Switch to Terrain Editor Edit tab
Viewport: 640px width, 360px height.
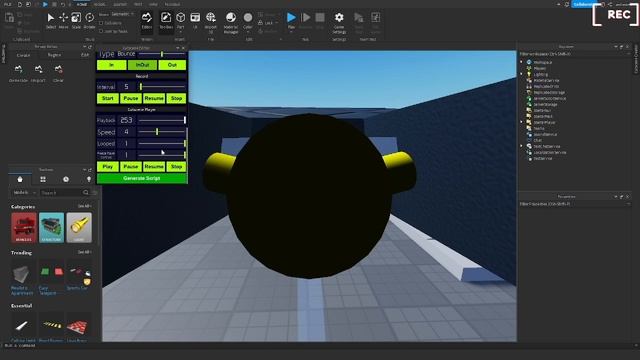84,55
